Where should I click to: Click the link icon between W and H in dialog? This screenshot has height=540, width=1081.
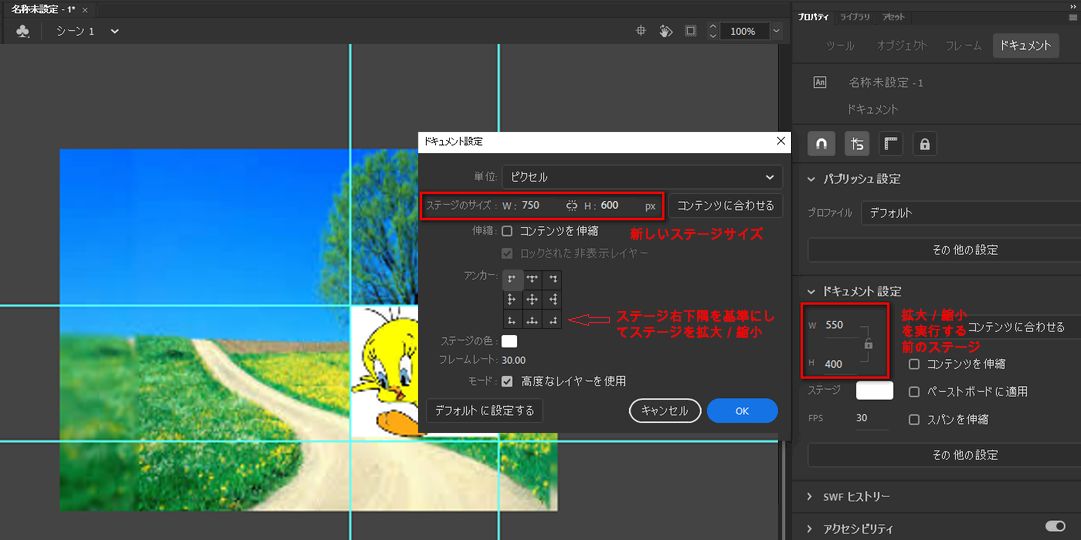(x=572, y=206)
